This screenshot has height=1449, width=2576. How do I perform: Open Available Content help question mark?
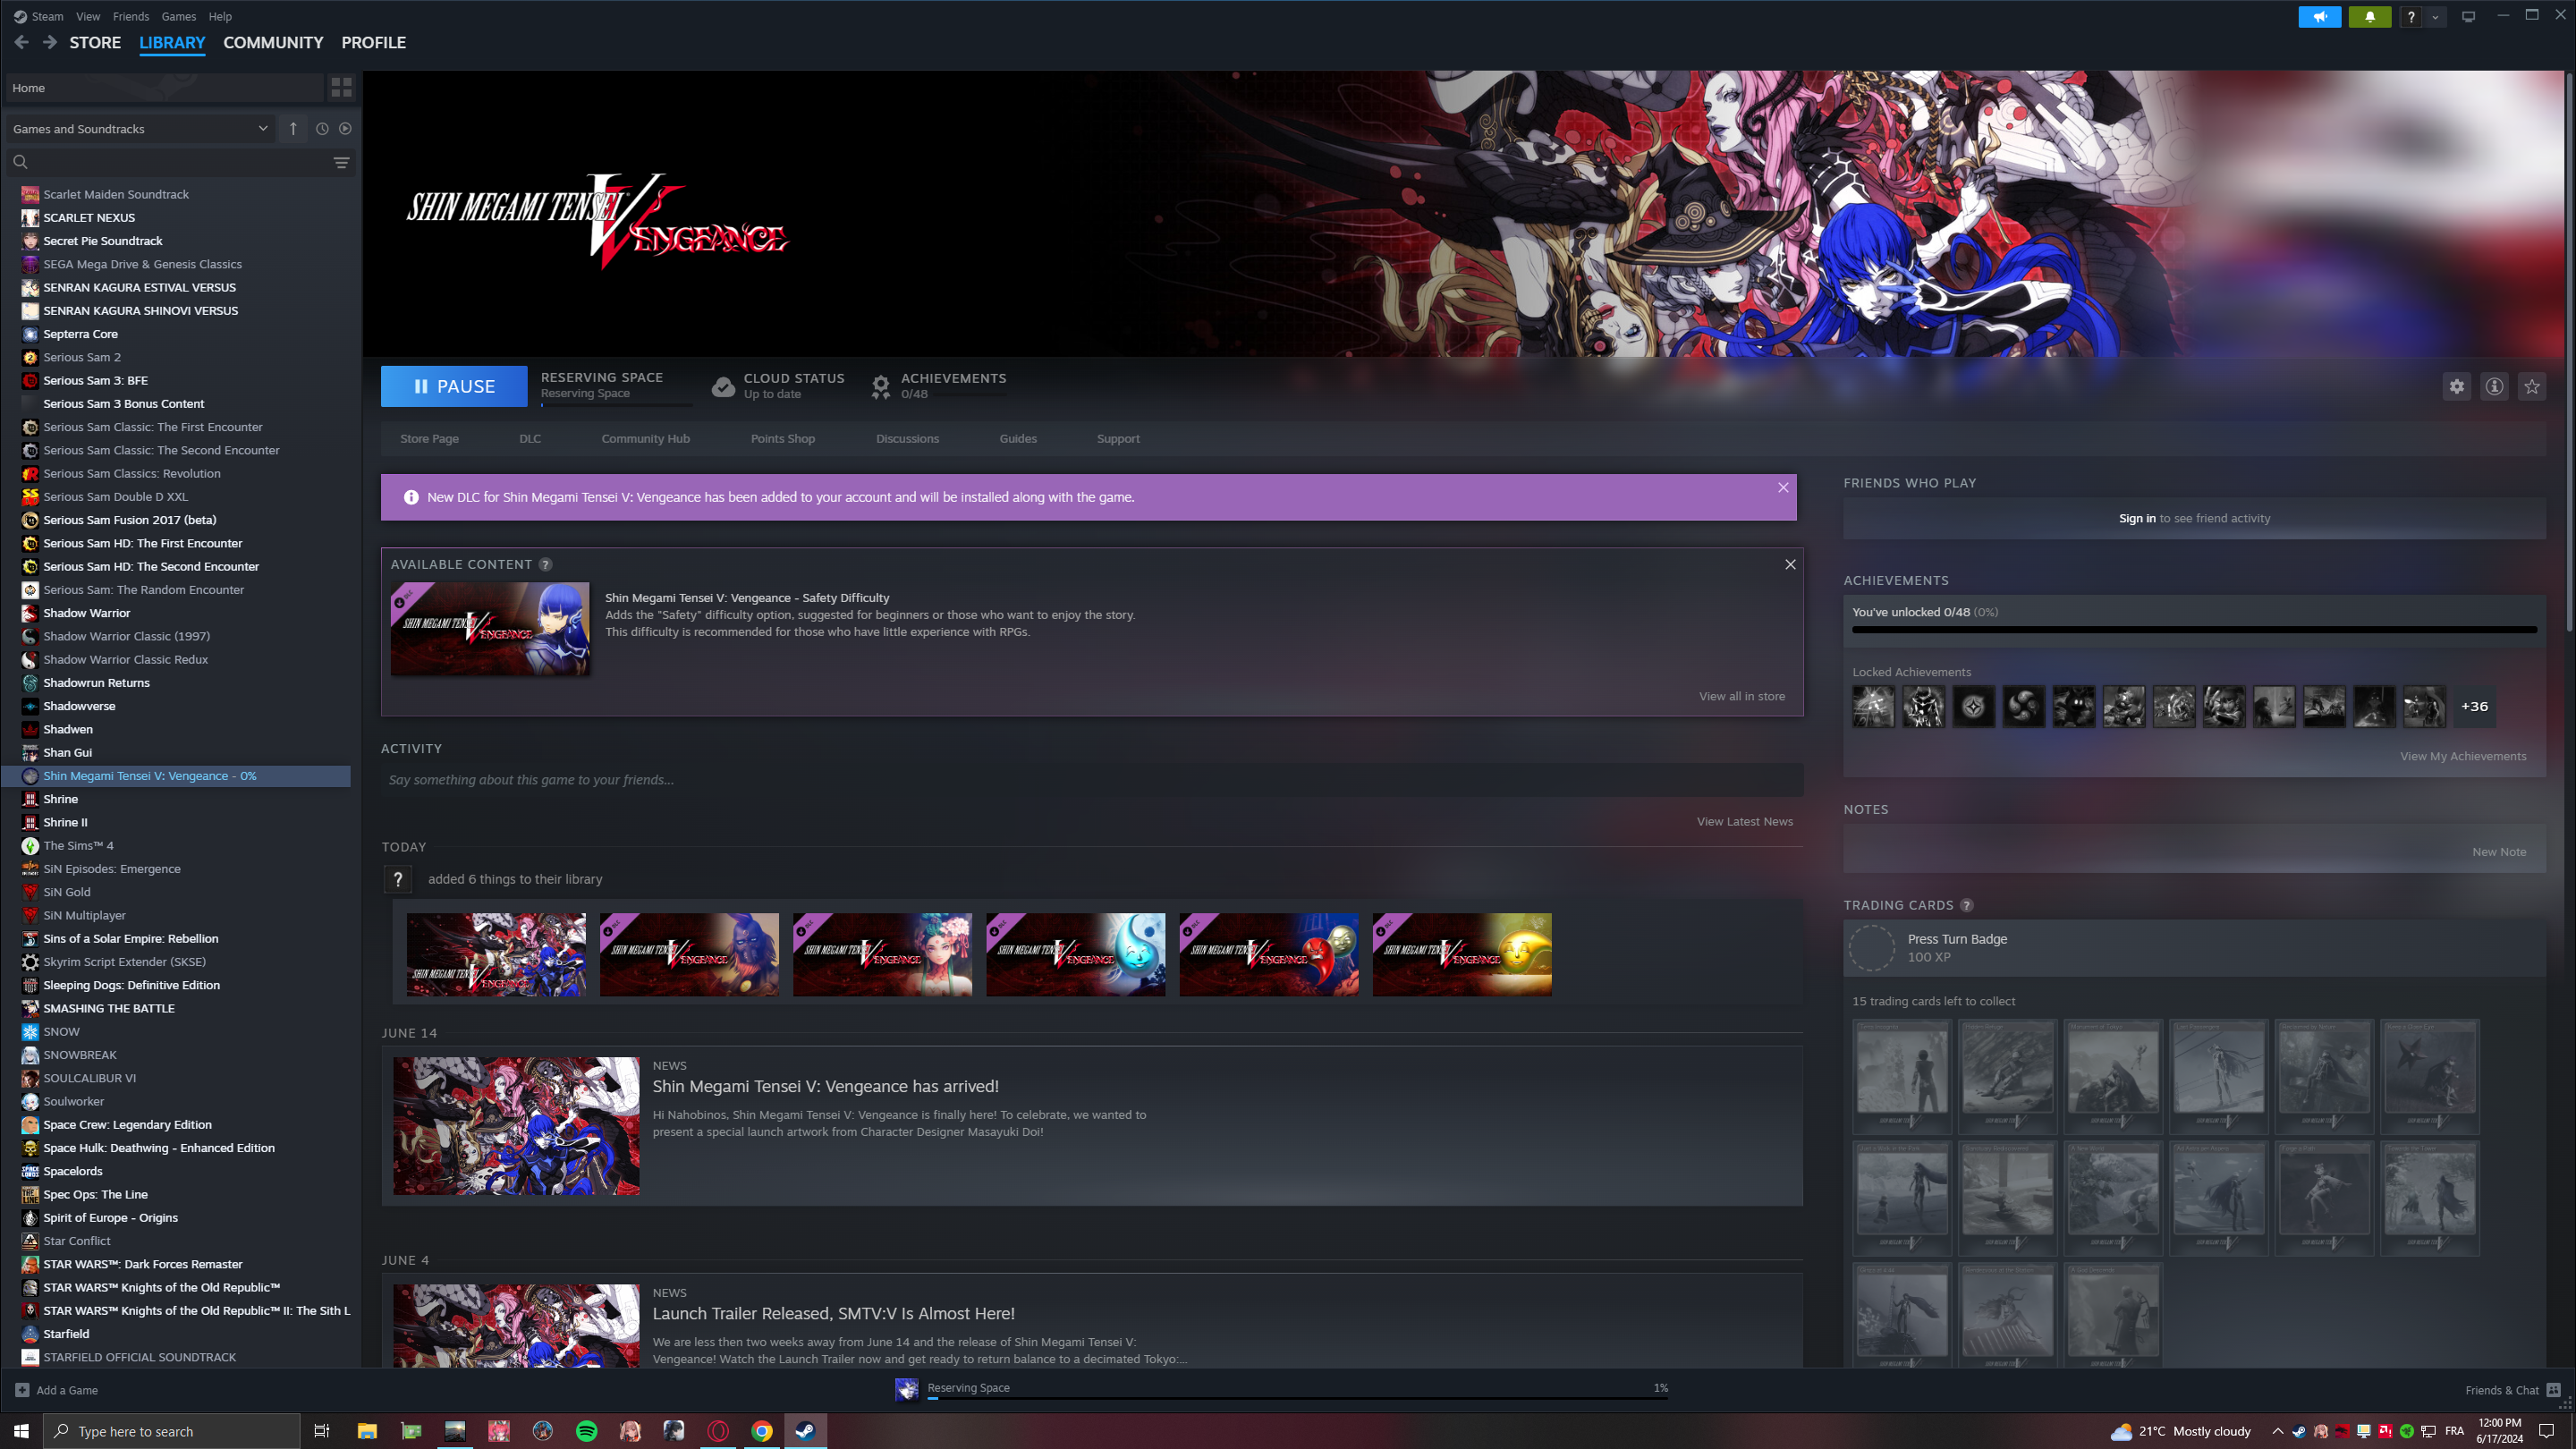(545, 565)
